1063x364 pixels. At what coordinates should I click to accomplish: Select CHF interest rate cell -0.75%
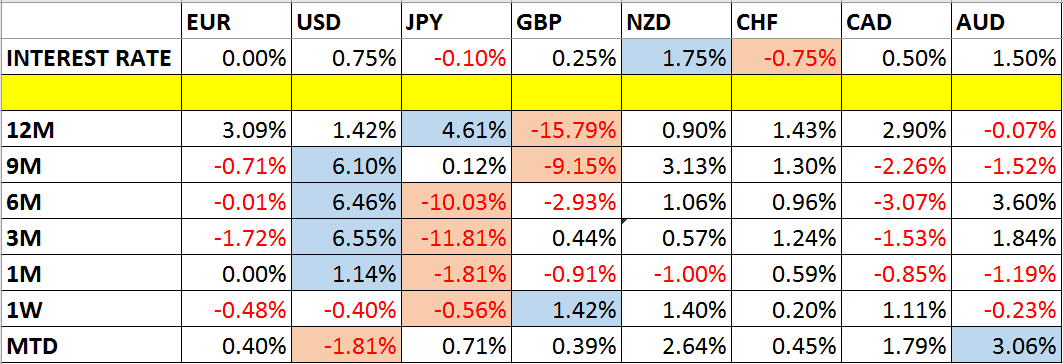click(x=786, y=58)
